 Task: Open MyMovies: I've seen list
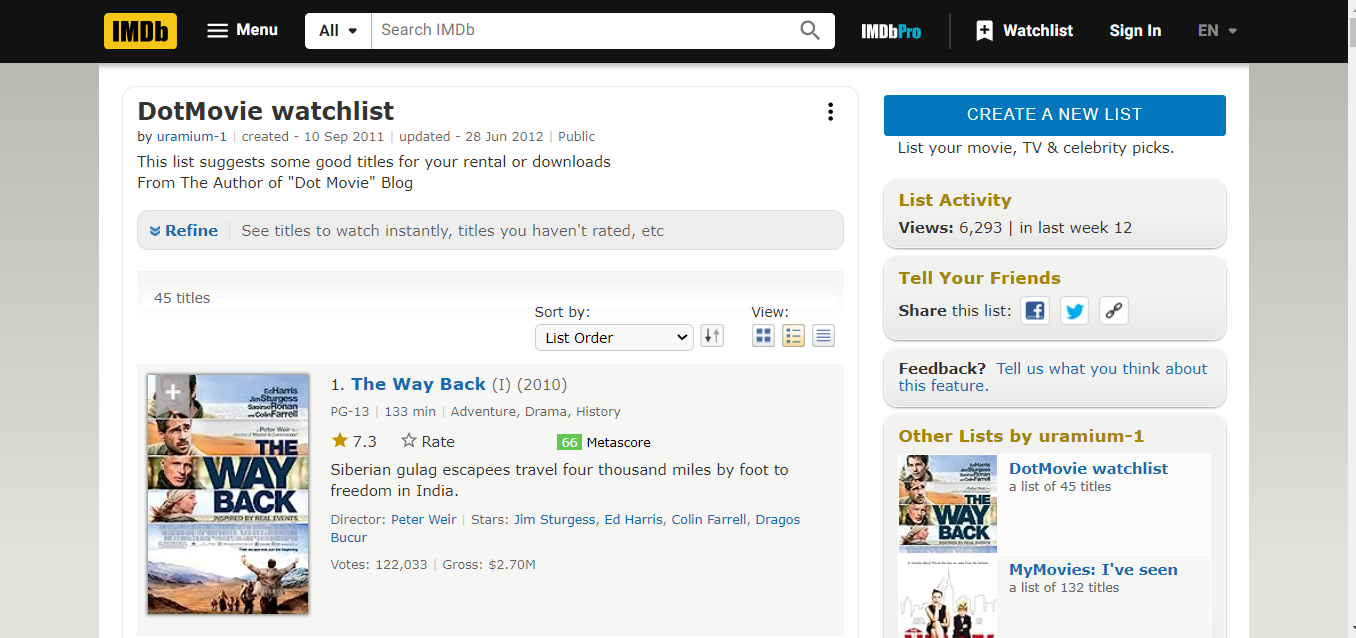click(1093, 570)
